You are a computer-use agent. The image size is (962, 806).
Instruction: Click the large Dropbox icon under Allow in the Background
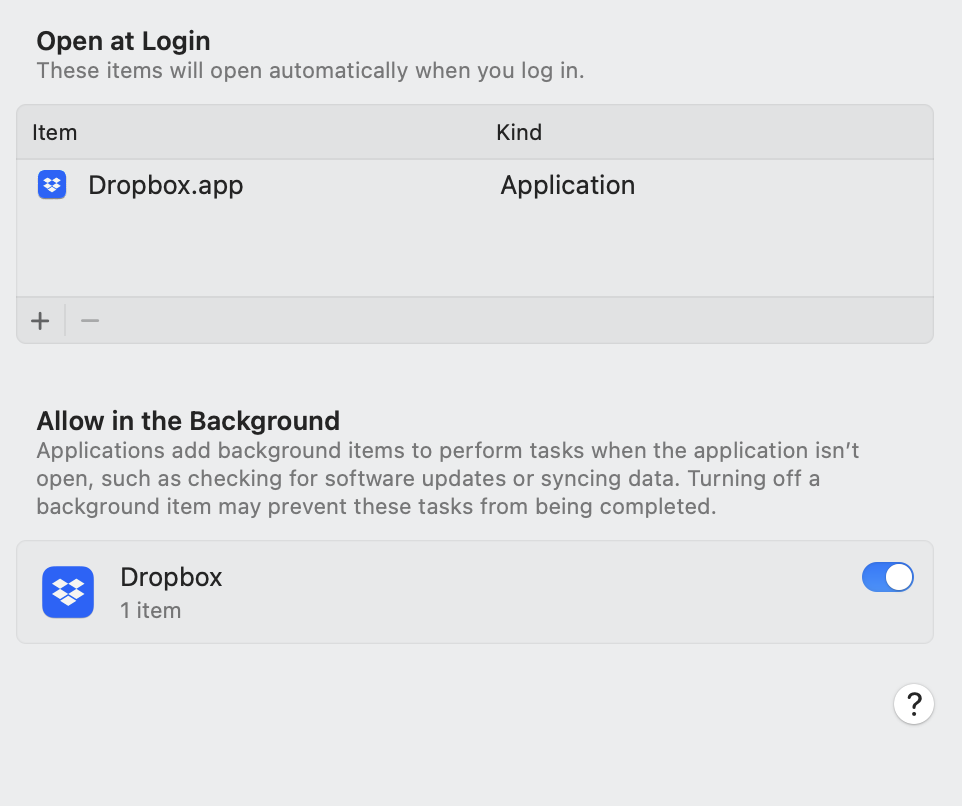68,592
